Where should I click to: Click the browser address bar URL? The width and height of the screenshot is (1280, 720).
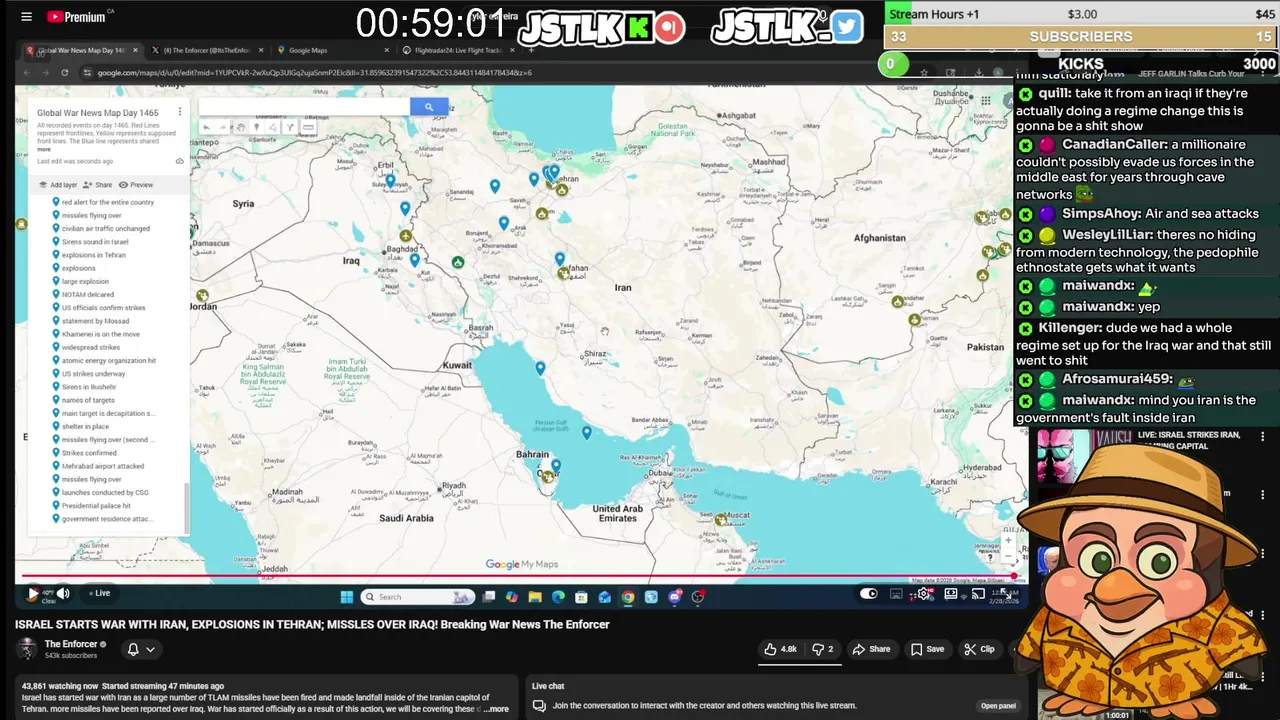pyautogui.click(x=314, y=72)
